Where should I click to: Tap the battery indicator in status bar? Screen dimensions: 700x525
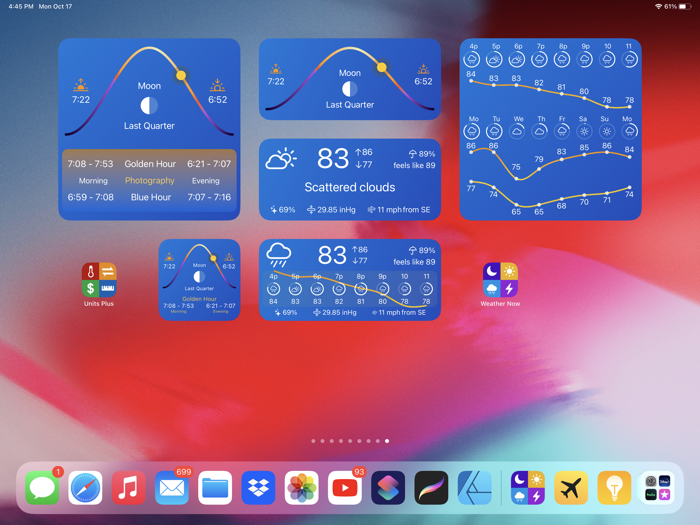coord(685,6)
